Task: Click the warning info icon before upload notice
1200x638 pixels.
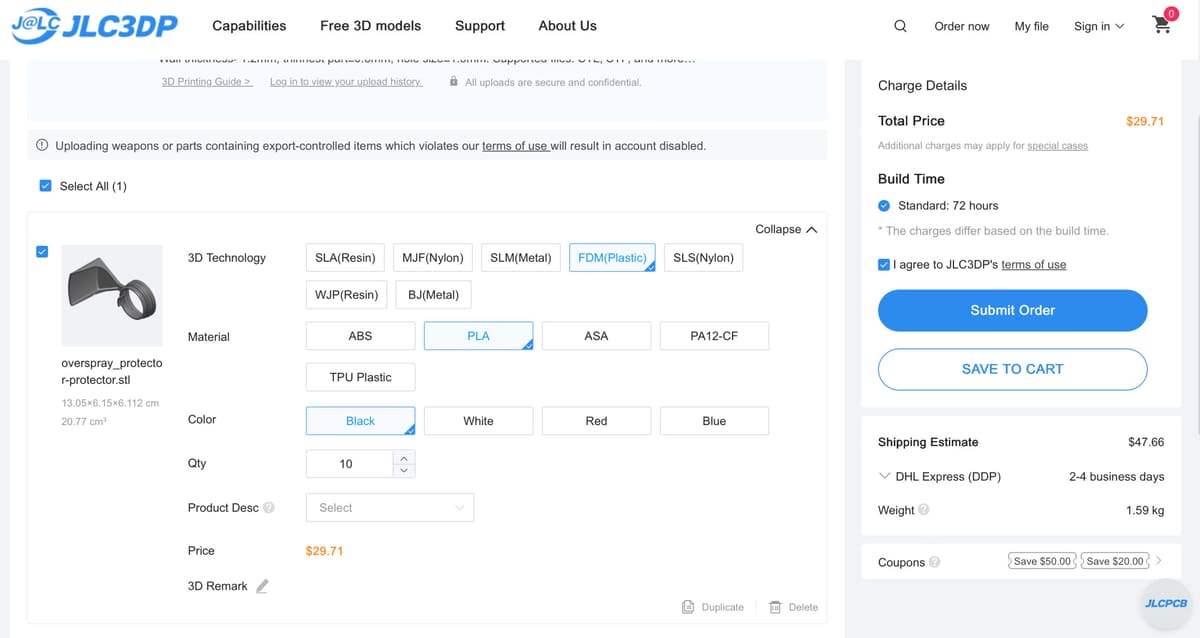Action: [42, 146]
